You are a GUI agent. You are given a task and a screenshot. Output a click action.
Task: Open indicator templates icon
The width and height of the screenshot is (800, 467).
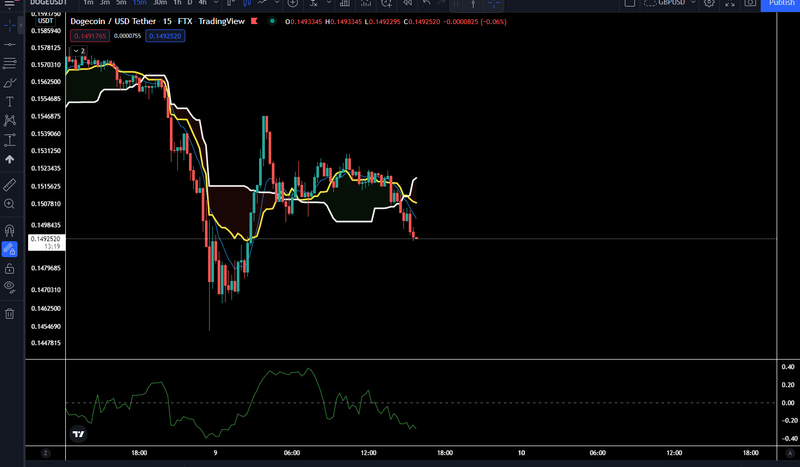366,3
